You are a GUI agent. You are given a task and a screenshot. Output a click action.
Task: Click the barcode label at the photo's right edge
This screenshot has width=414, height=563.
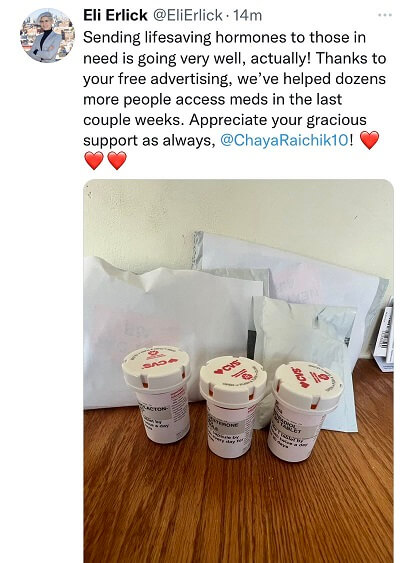click(x=384, y=336)
